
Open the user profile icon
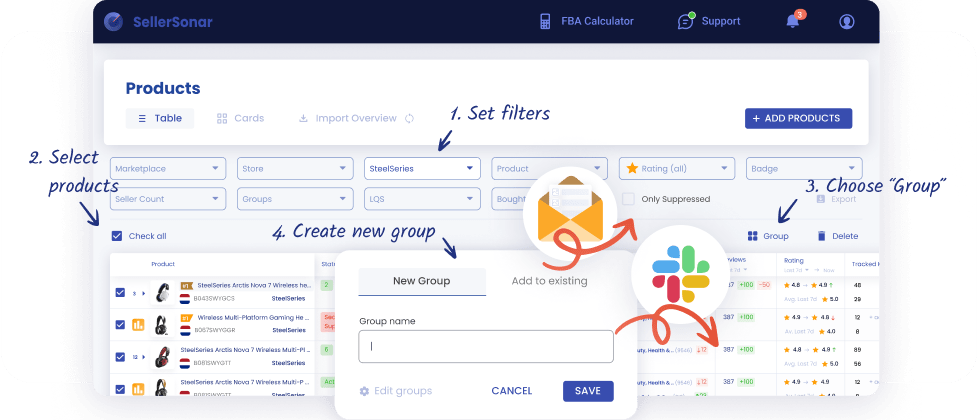pos(847,21)
